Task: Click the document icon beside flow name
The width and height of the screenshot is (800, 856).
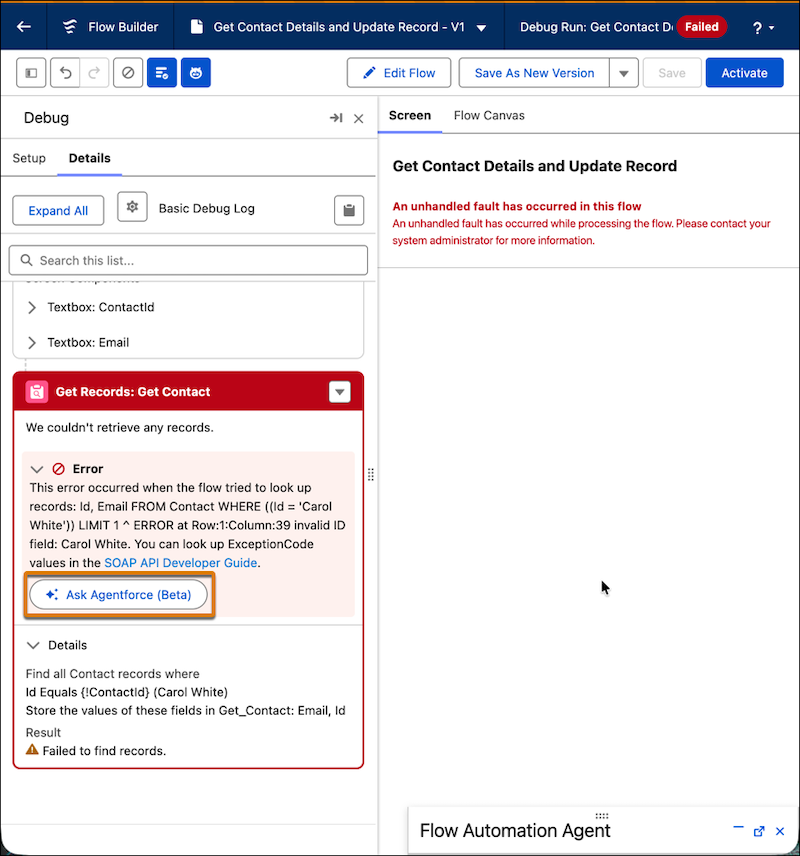Action: coord(197,27)
